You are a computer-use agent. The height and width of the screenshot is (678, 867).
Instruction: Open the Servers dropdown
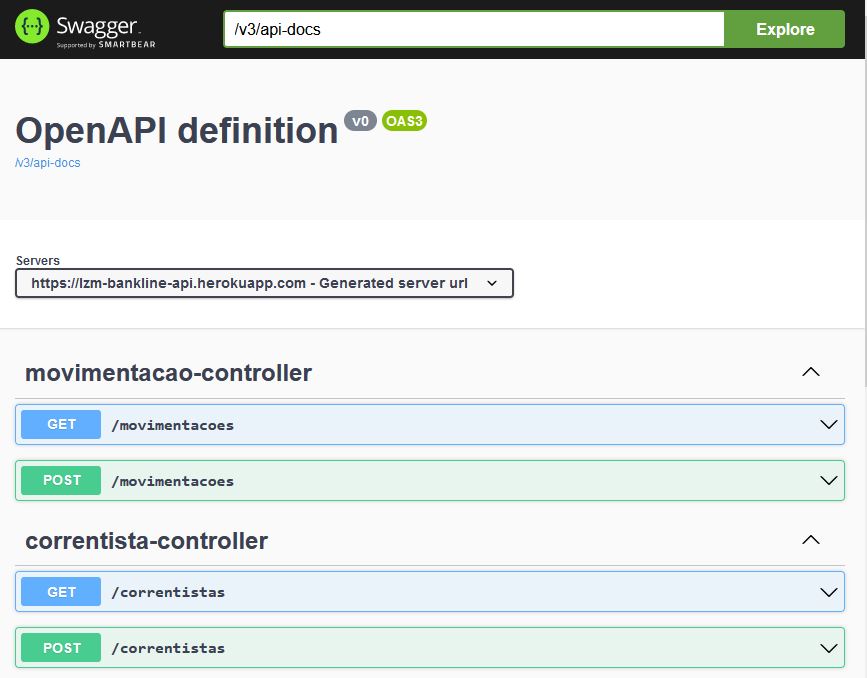[x=263, y=283]
